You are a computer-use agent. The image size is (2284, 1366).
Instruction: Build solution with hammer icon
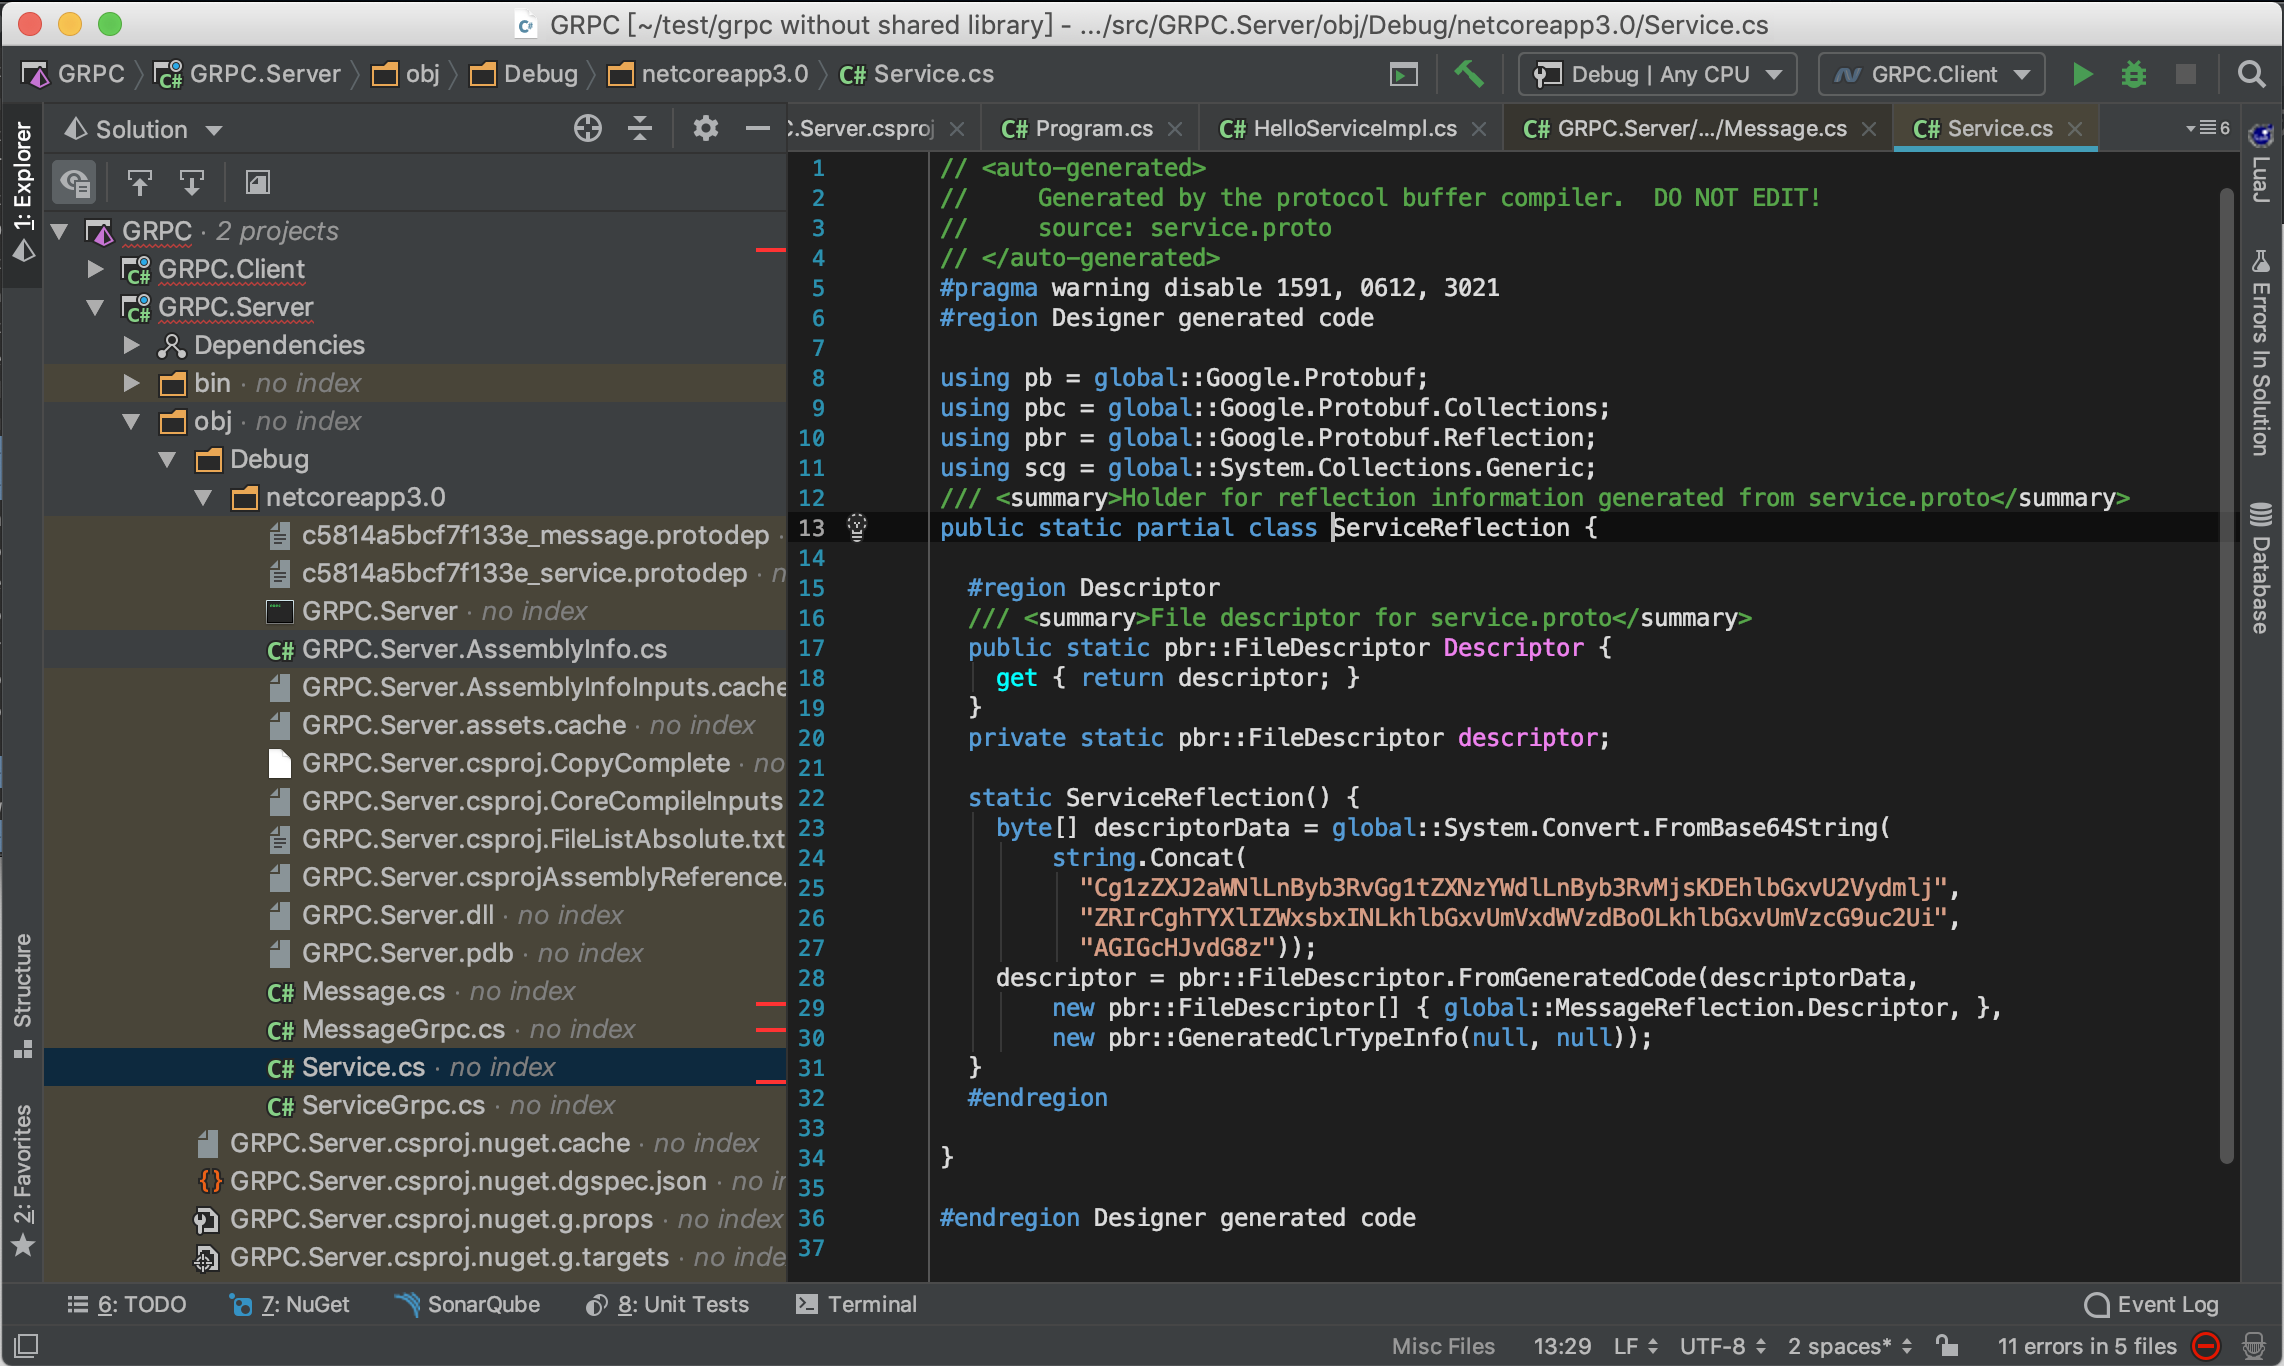(x=1469, y=75)
